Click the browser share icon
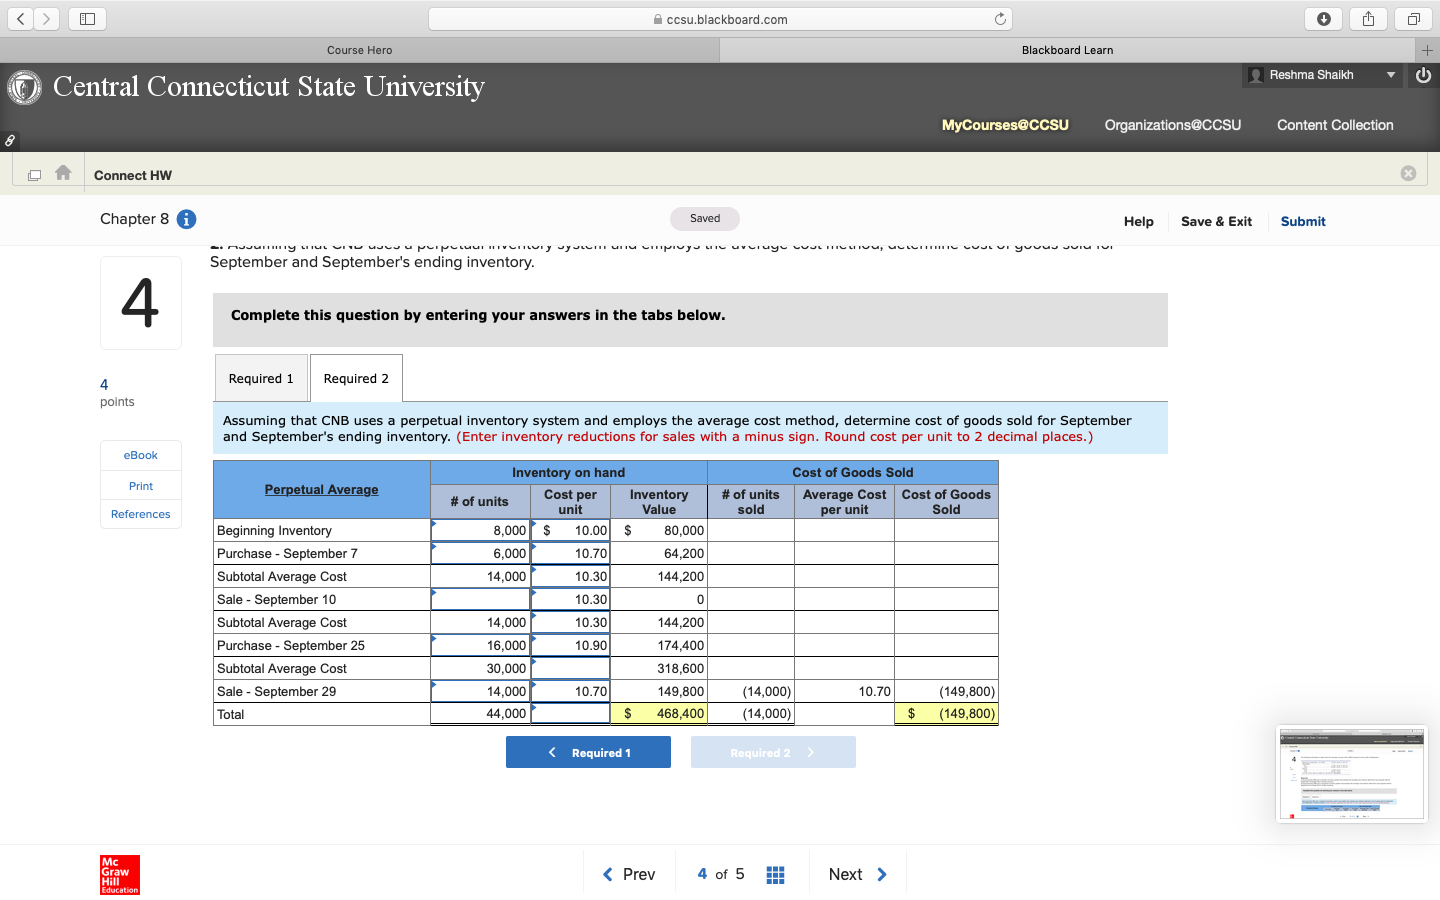1440x900 pixels. pos(1367,18)
